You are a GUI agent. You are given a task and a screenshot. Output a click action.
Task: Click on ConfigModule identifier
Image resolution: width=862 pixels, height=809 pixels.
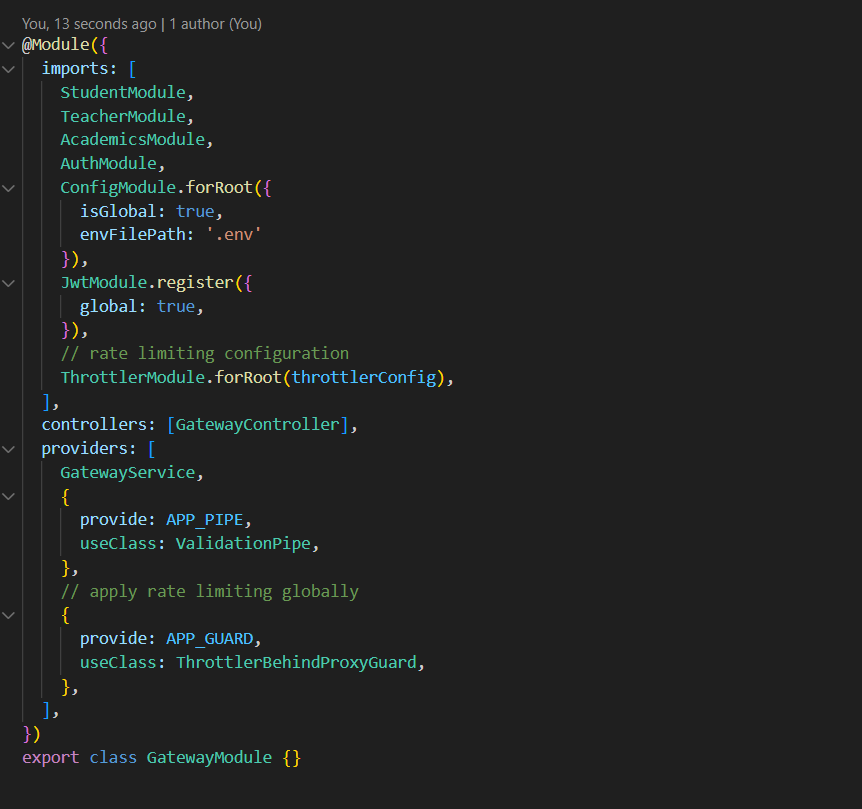[x=118, y=188]
